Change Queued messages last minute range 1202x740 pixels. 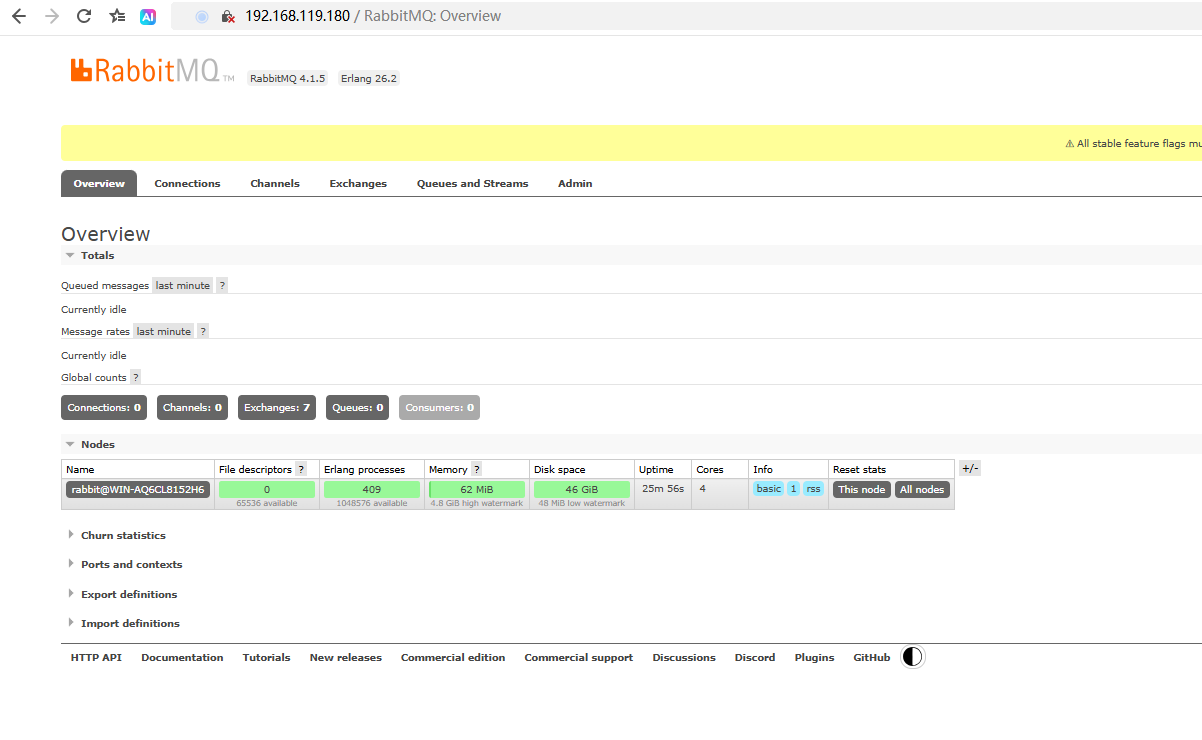(x=183, y=286)
